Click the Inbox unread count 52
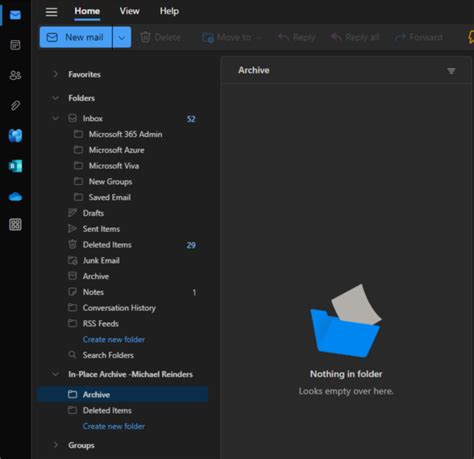Screen dimensions: 474x459 pos(191,119)
